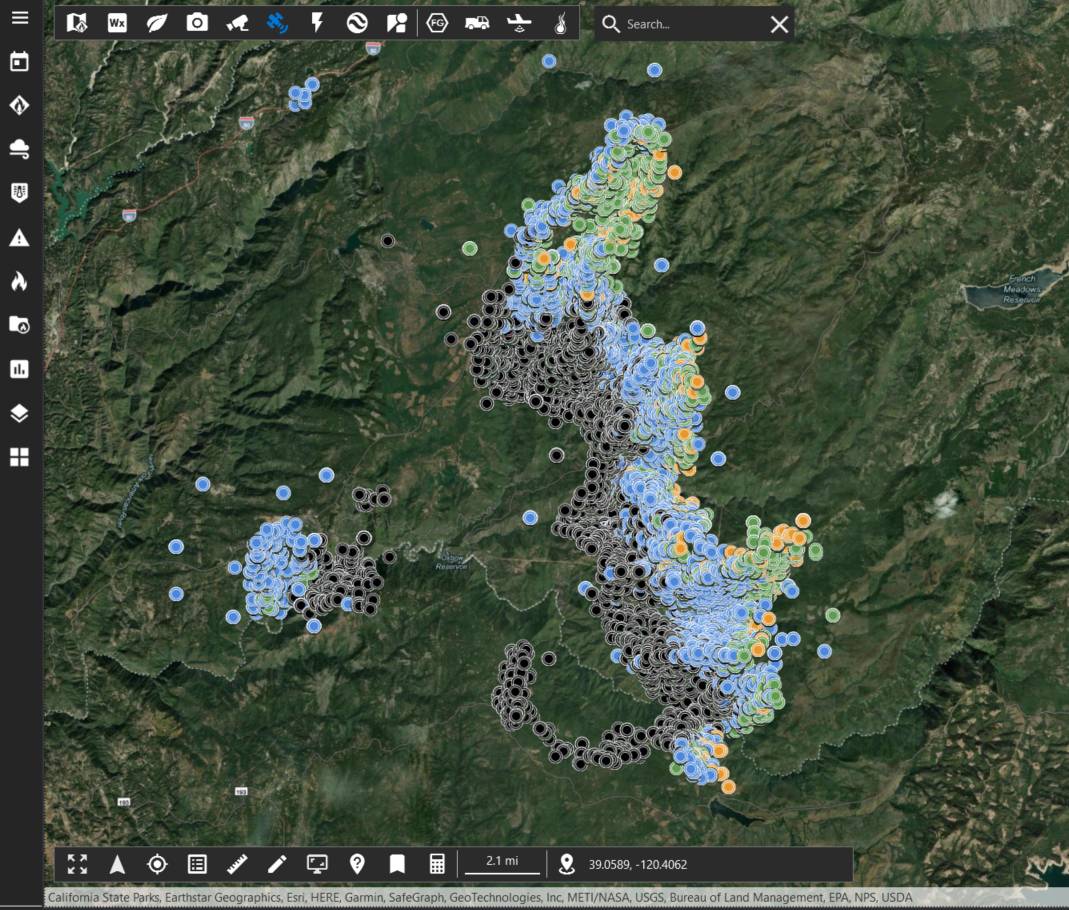Open the calendar panel in sidebar
Screen dimensions: 1069x910
tap(19, 62)
